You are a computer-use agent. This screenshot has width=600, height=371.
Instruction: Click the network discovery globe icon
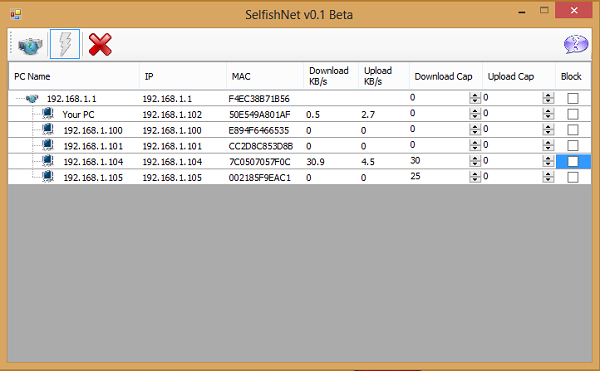point(30,45)
